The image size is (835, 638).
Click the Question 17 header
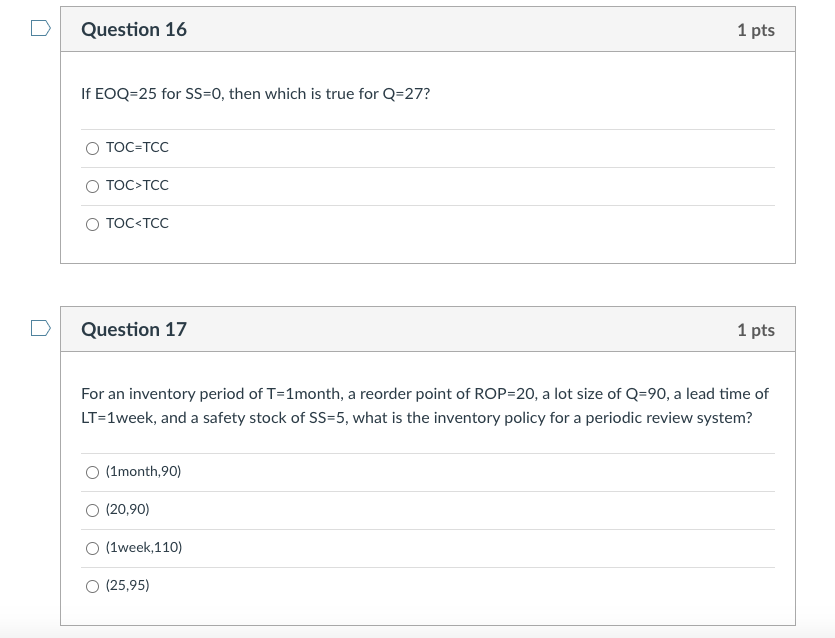coord(134,329)
